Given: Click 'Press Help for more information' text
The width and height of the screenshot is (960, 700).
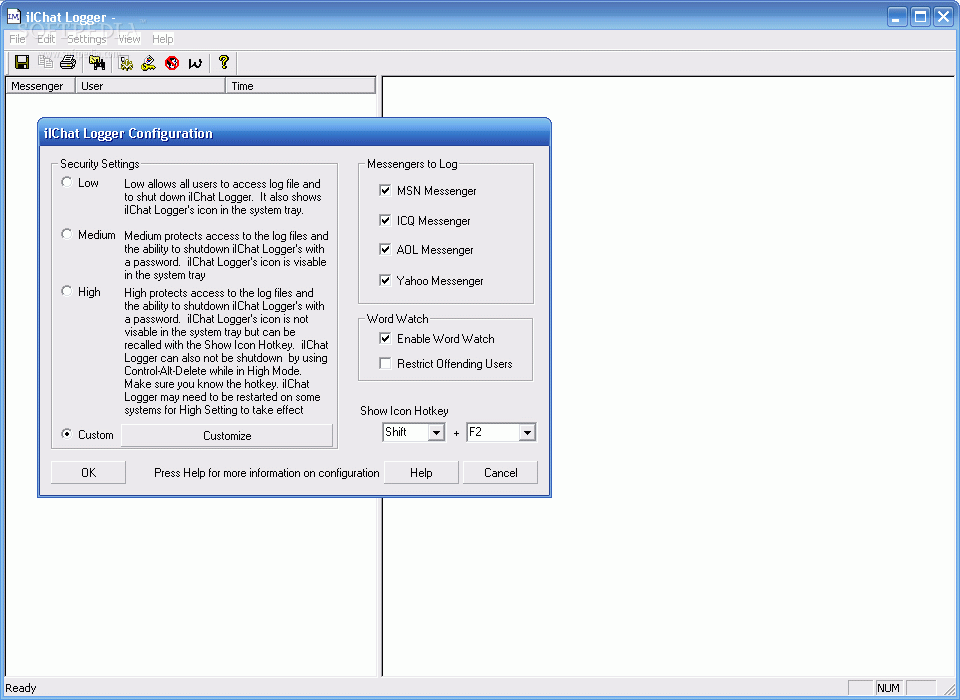Looking at the screenshot, I should (266, 473).
